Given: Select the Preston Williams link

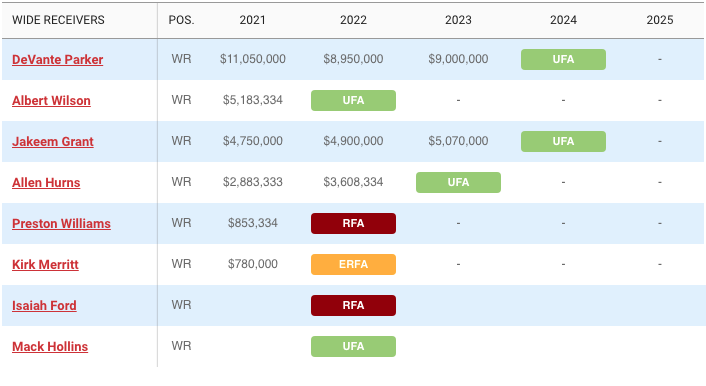Looking at the screenshot, I should pos(61,223).
